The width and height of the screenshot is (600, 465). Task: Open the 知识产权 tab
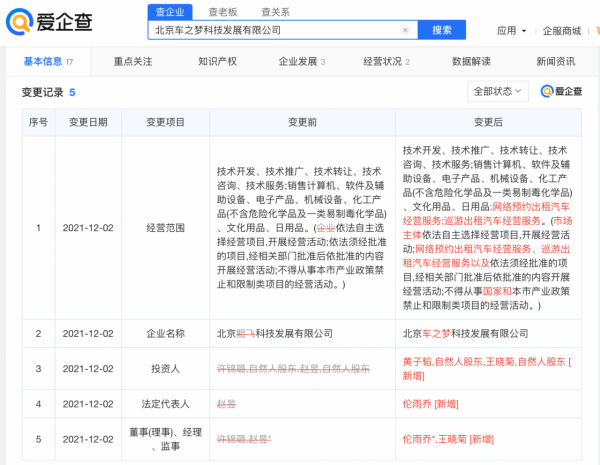tap(217, 61)
